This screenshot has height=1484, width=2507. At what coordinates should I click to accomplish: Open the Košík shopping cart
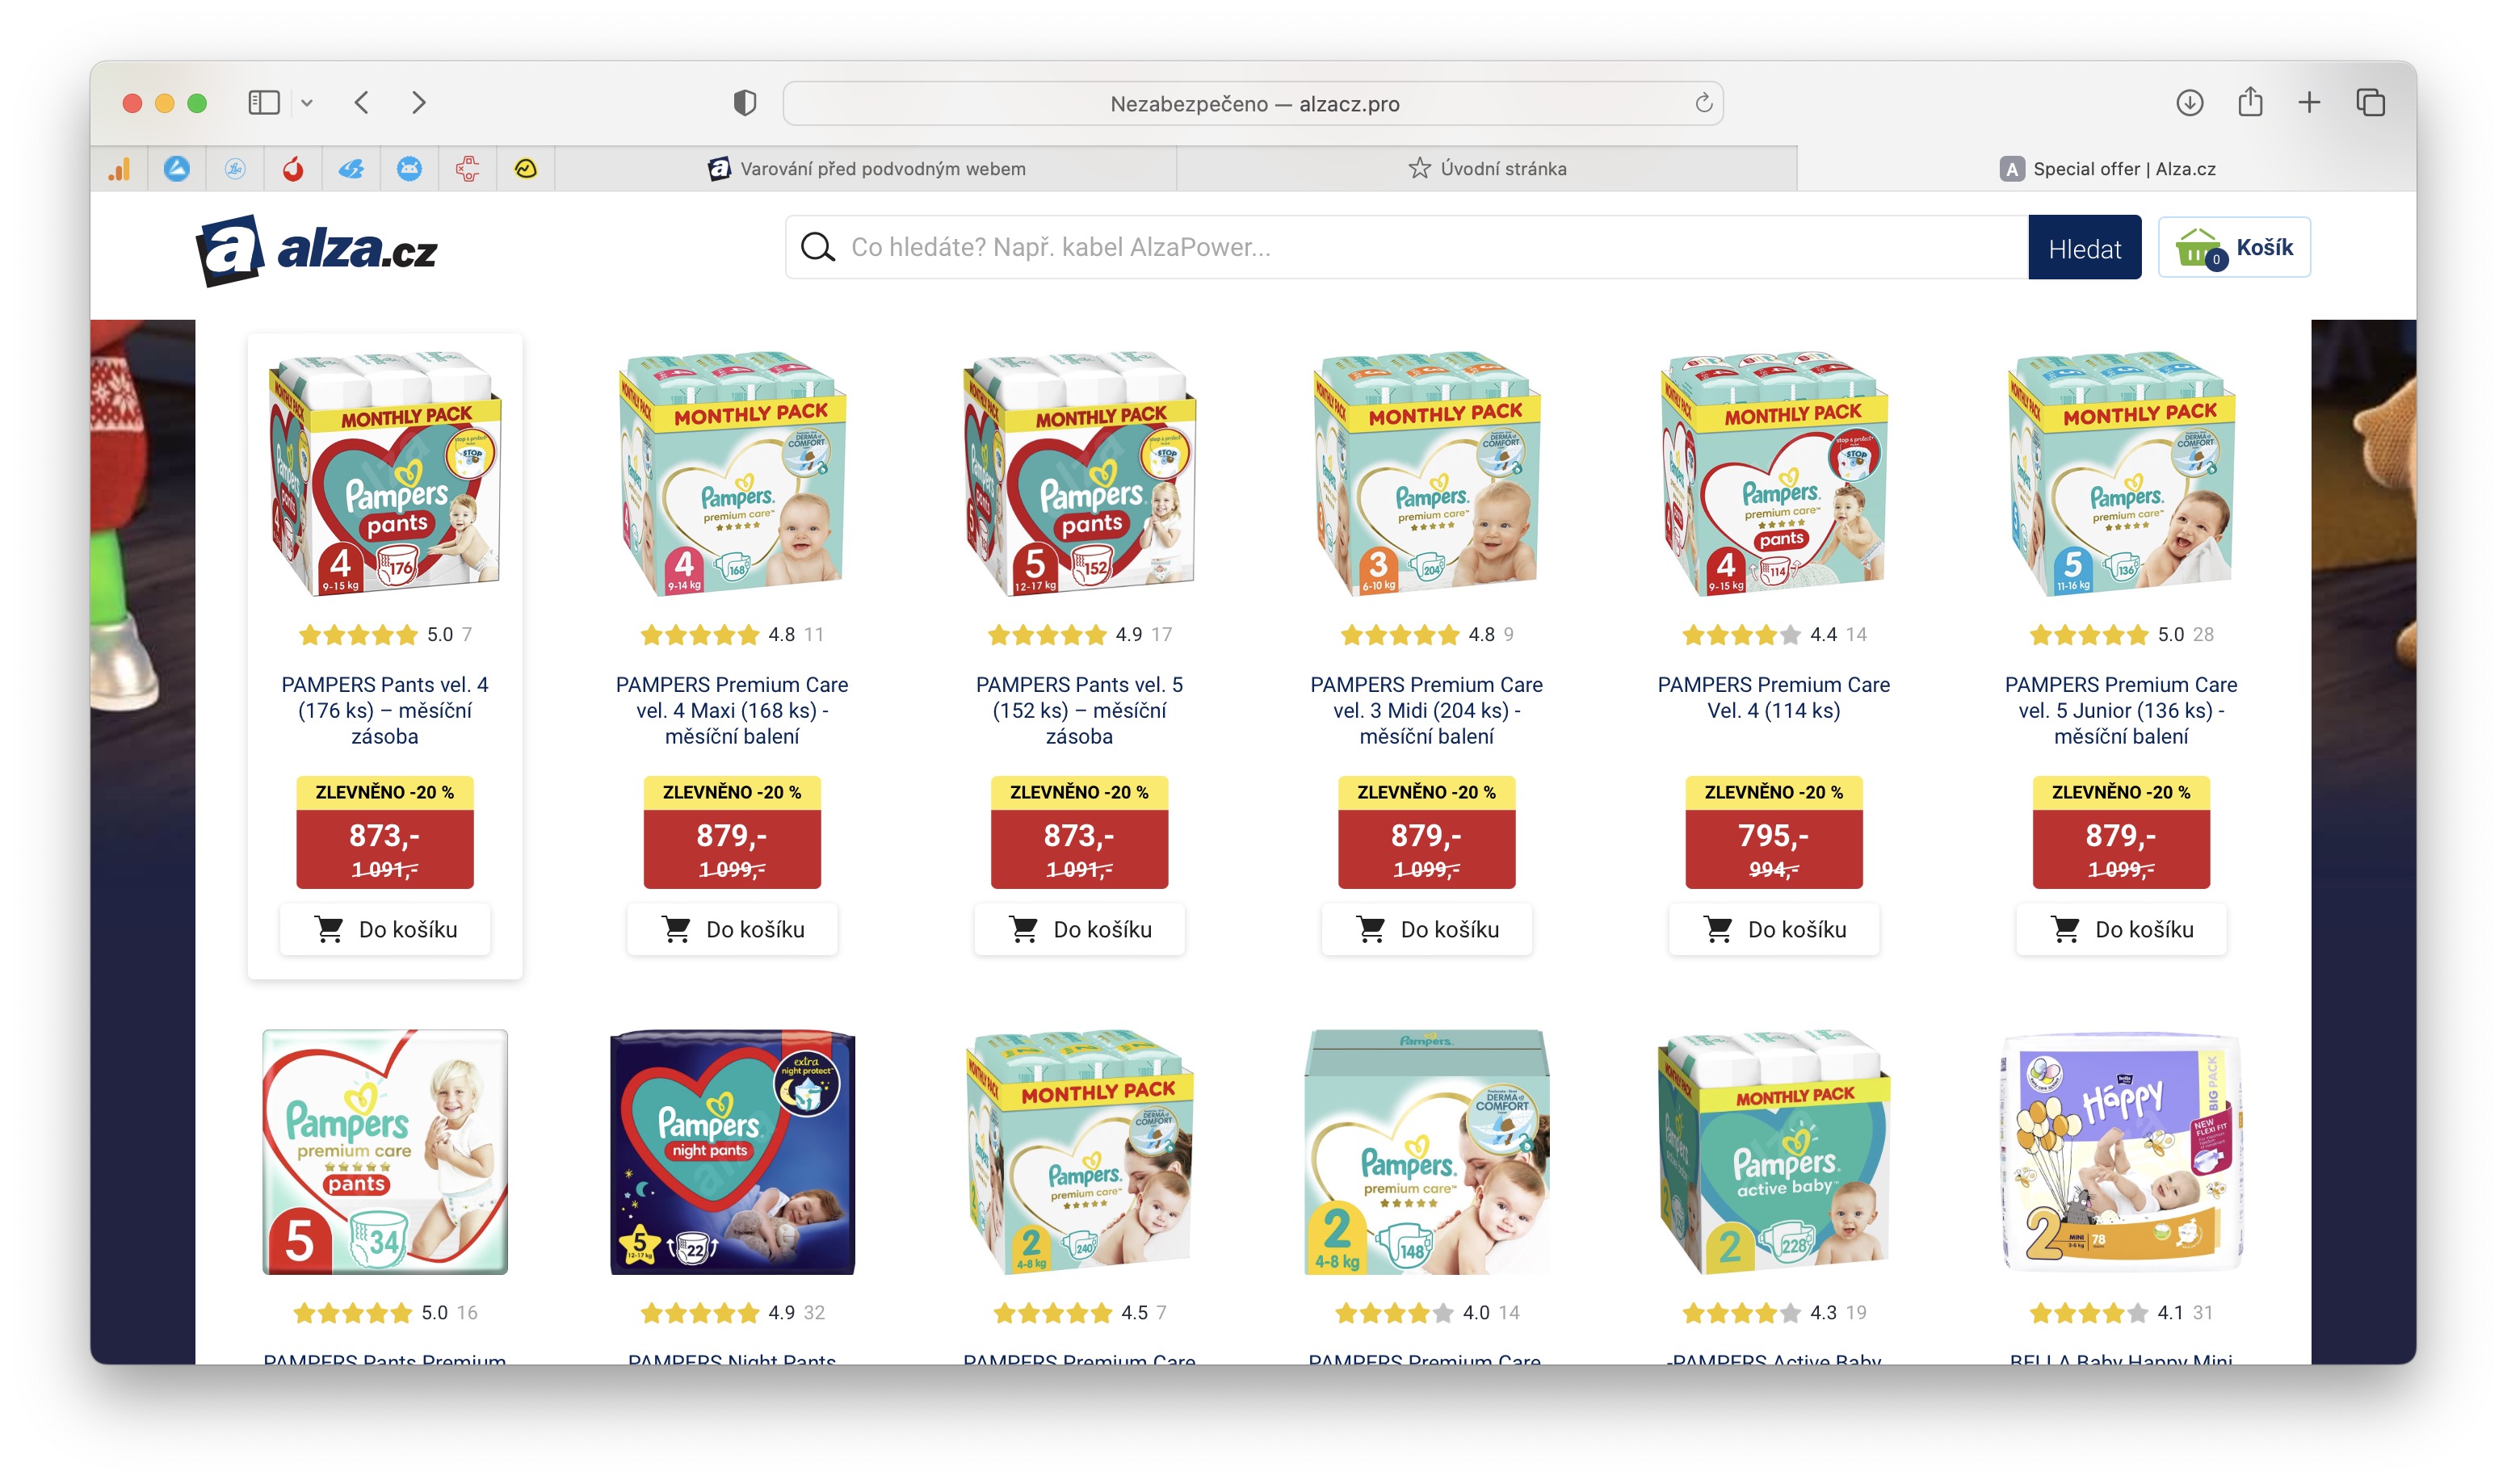click(2233, 247)
